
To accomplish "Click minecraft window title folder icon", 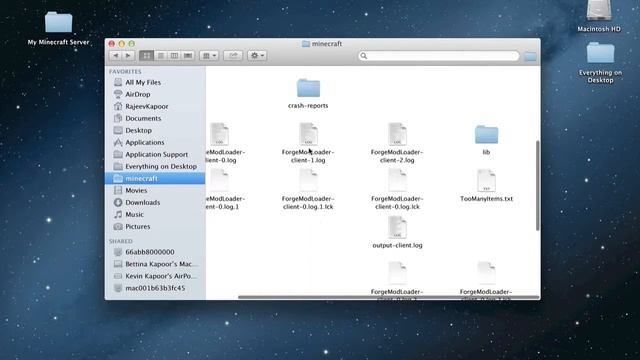I will (x=306, y=44).
